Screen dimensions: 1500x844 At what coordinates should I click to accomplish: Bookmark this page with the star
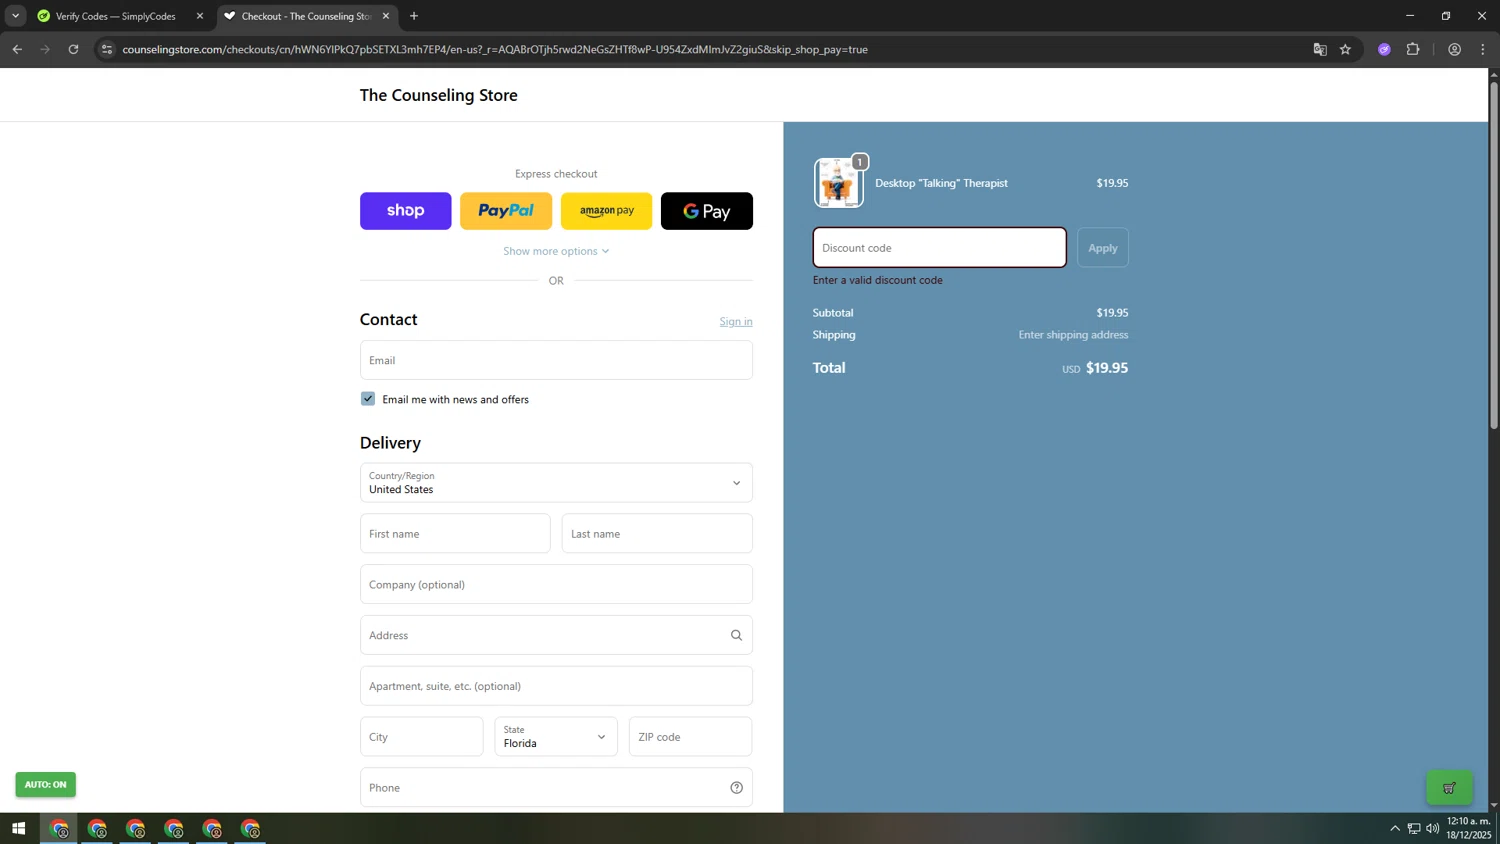pos(1346,49)
